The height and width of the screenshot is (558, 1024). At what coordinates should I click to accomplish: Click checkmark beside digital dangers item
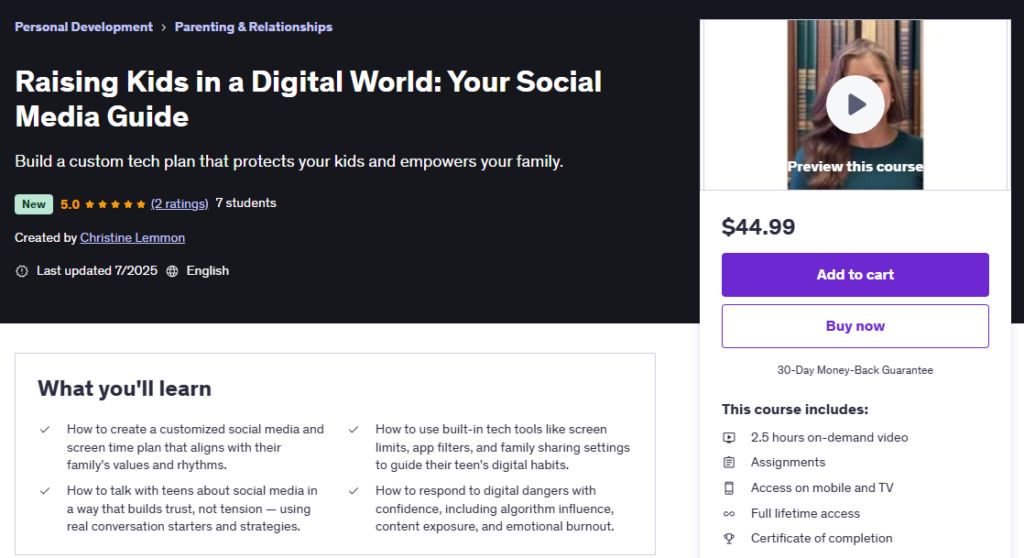tap(353, 491)
